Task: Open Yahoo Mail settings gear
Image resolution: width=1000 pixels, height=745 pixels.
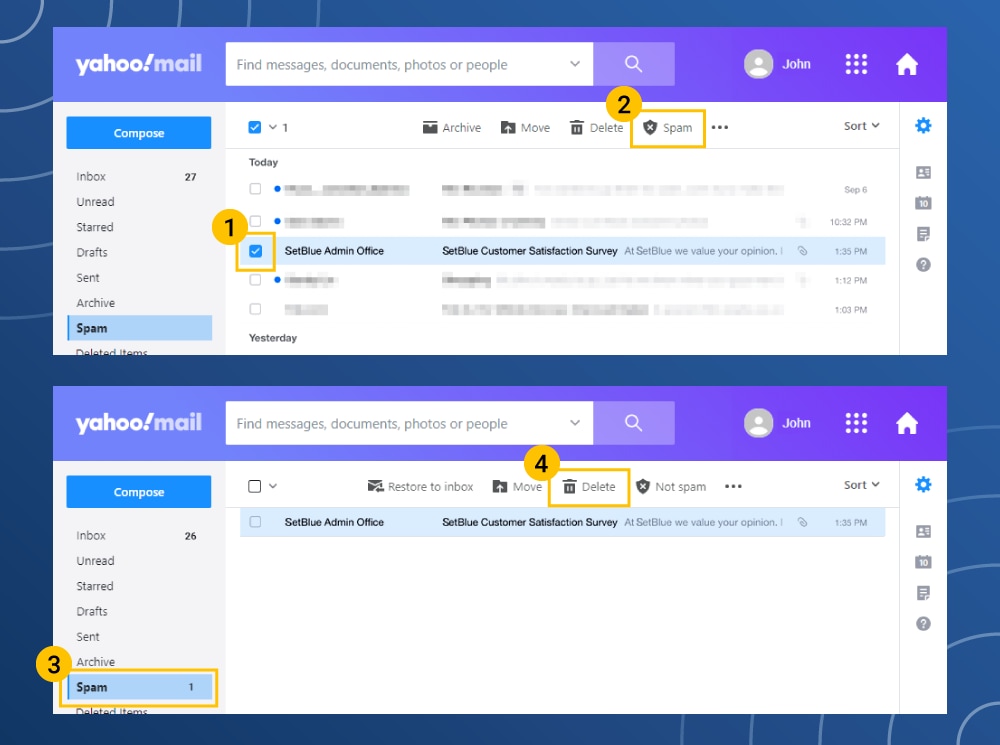Action: coord(922,125)
